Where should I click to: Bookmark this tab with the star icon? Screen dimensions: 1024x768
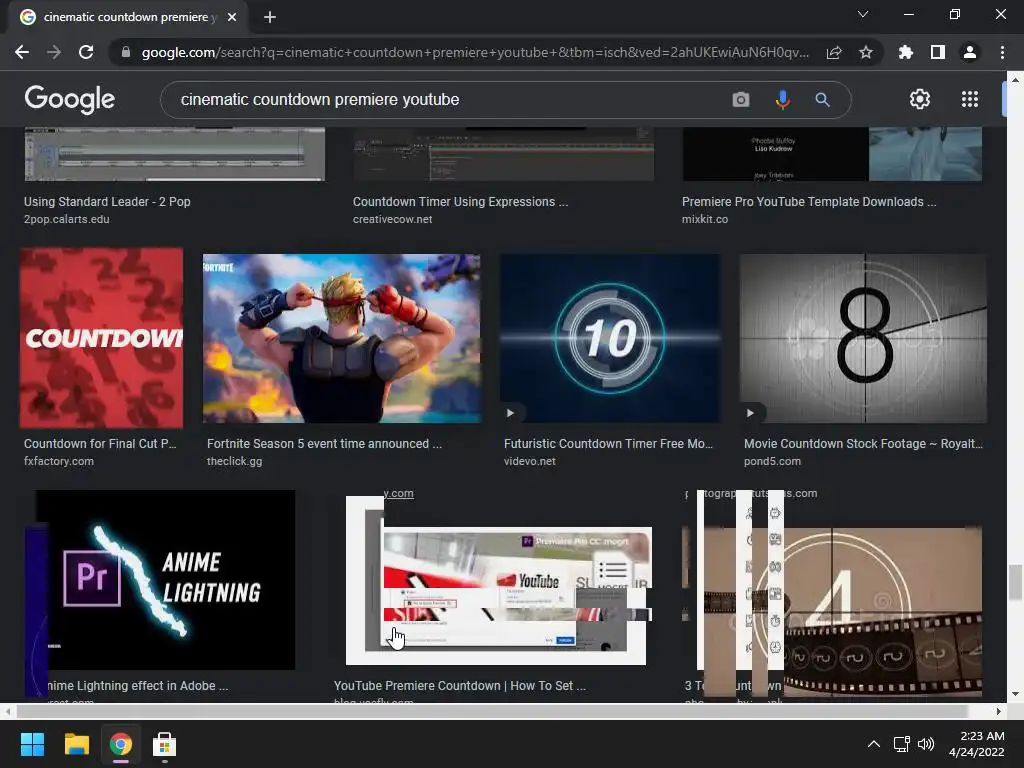tap(866, 52)
